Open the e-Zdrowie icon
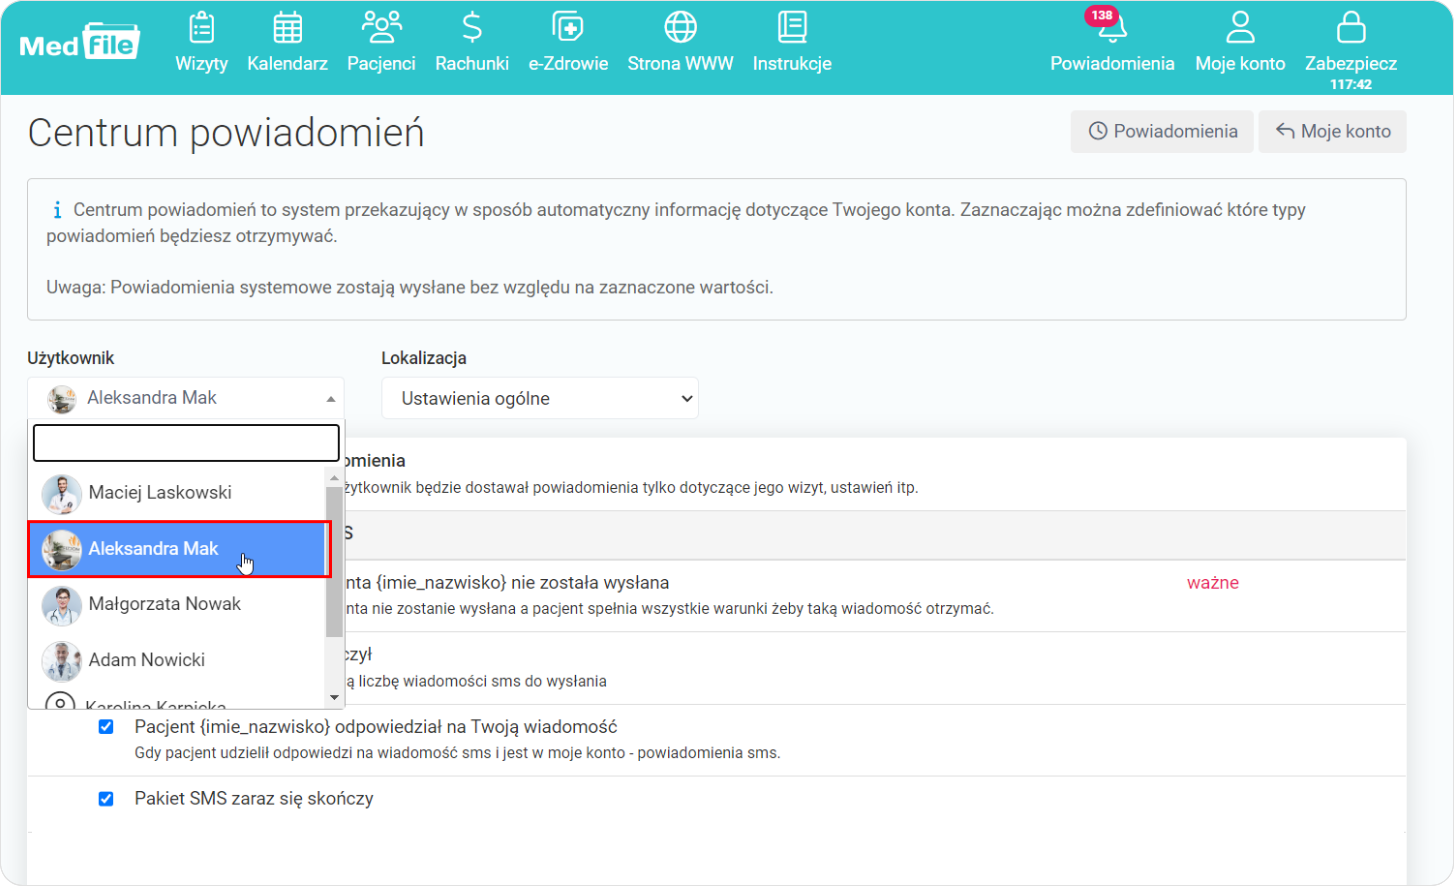 pos(568,27)
